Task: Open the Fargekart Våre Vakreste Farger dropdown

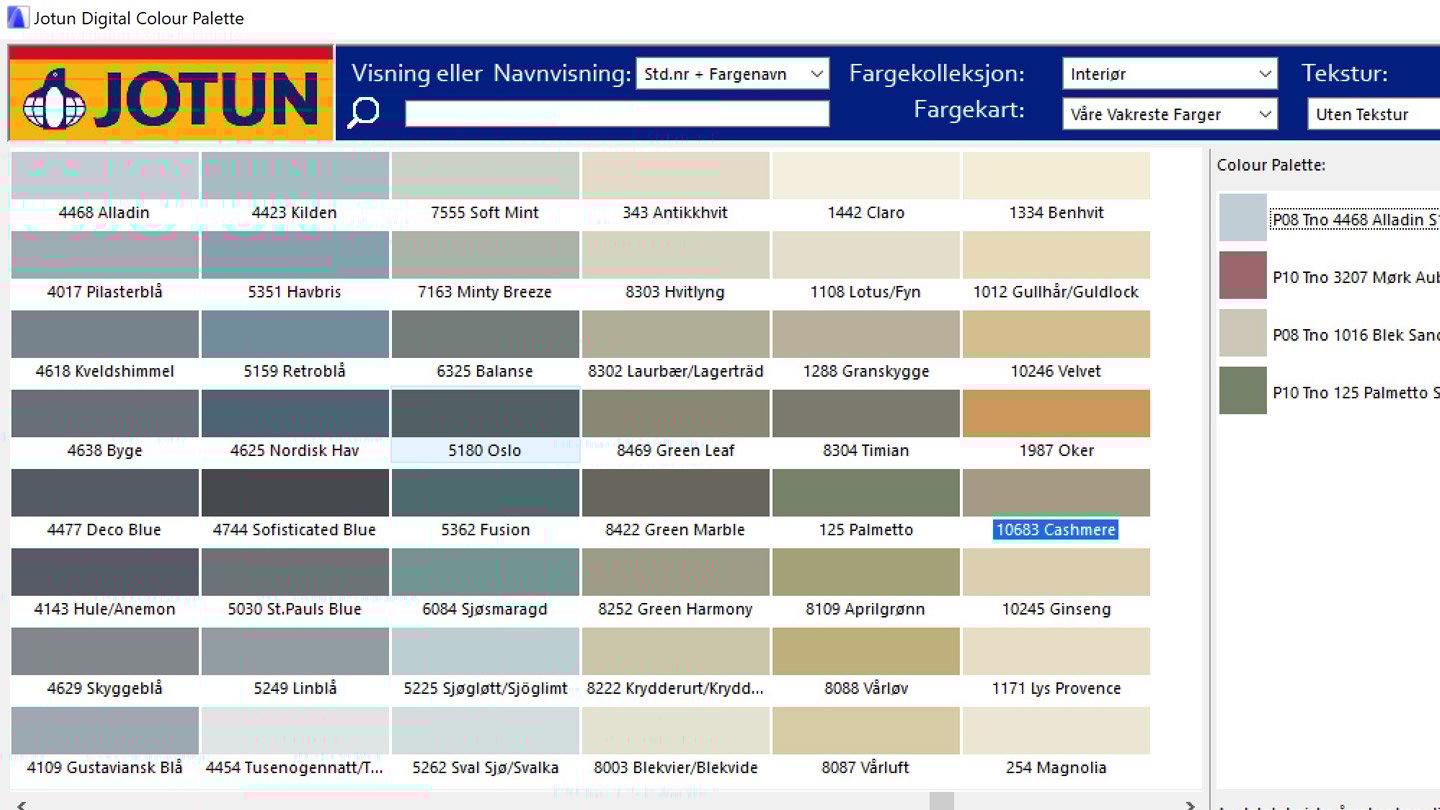Action: coord(1168,114)
